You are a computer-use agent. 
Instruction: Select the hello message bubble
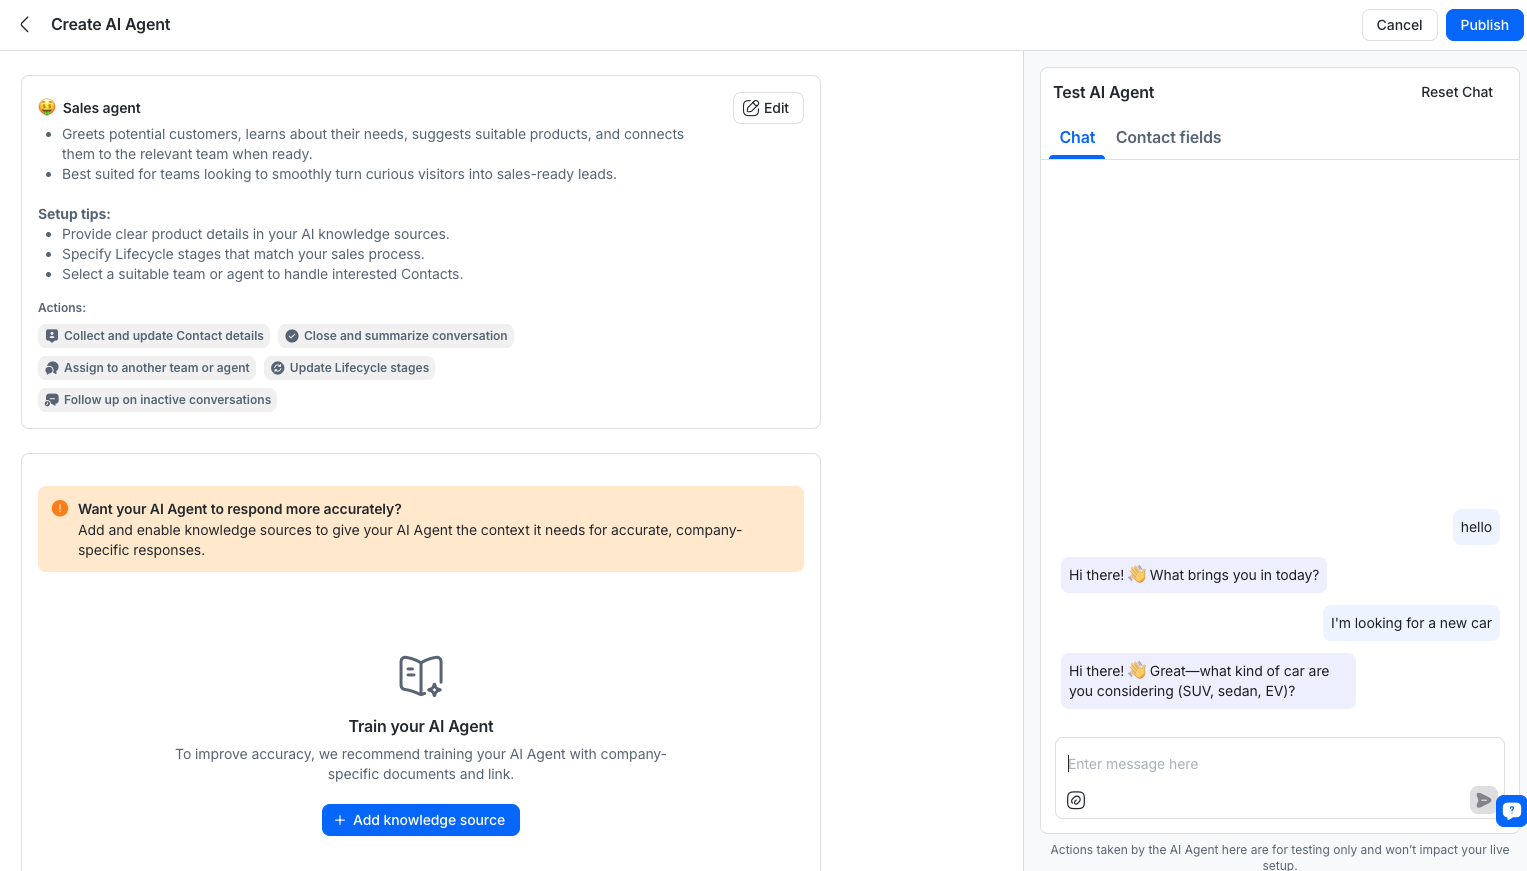[1476, 527]
